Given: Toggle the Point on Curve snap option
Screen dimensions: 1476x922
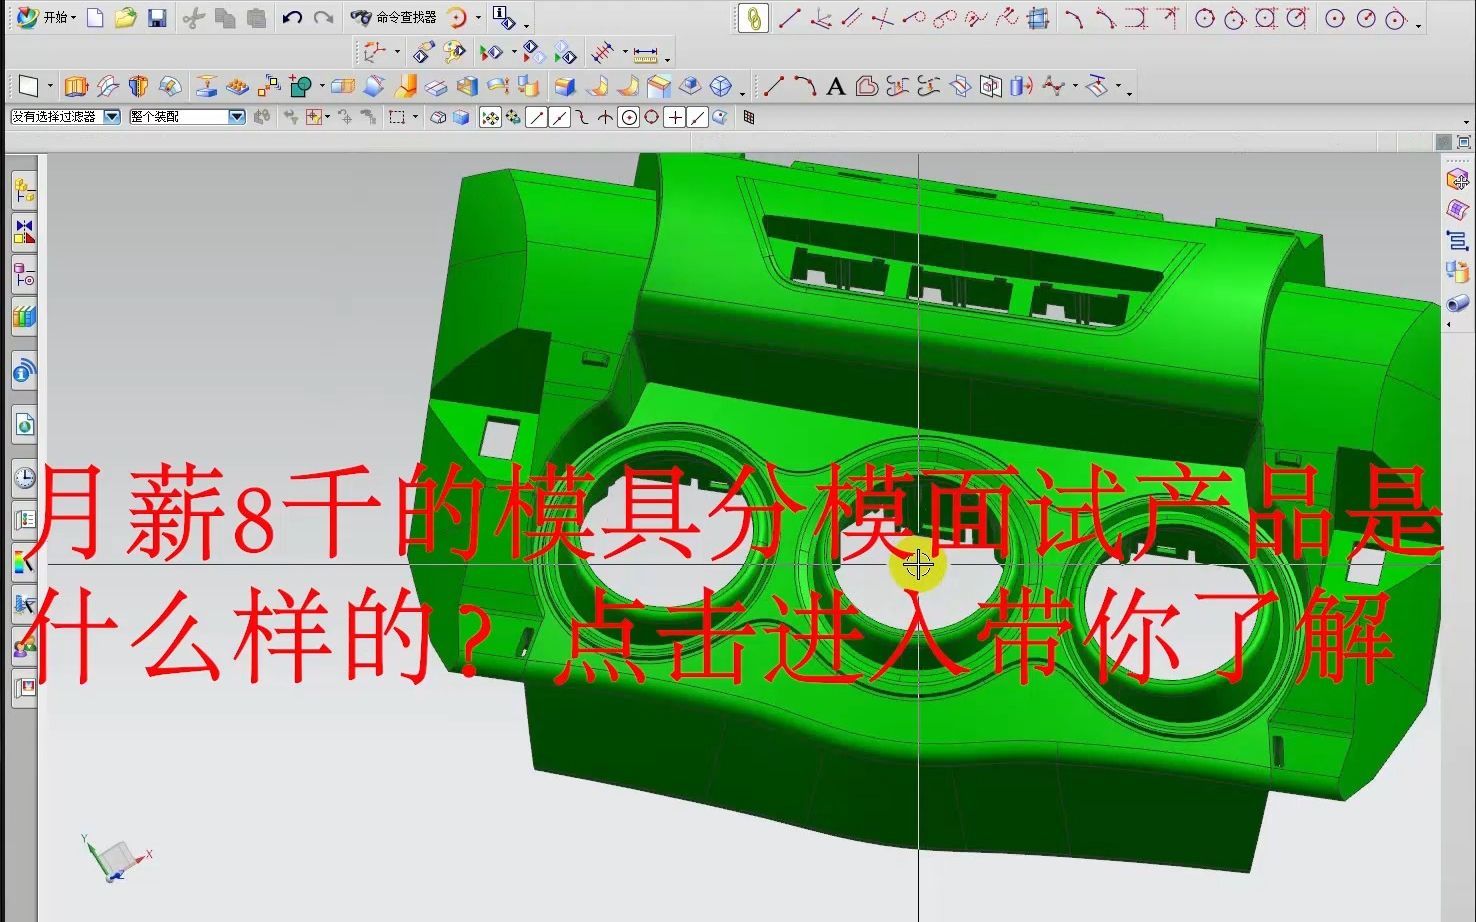Looking at the screenshot, I should pyautogui.click(x=697, y=117).
